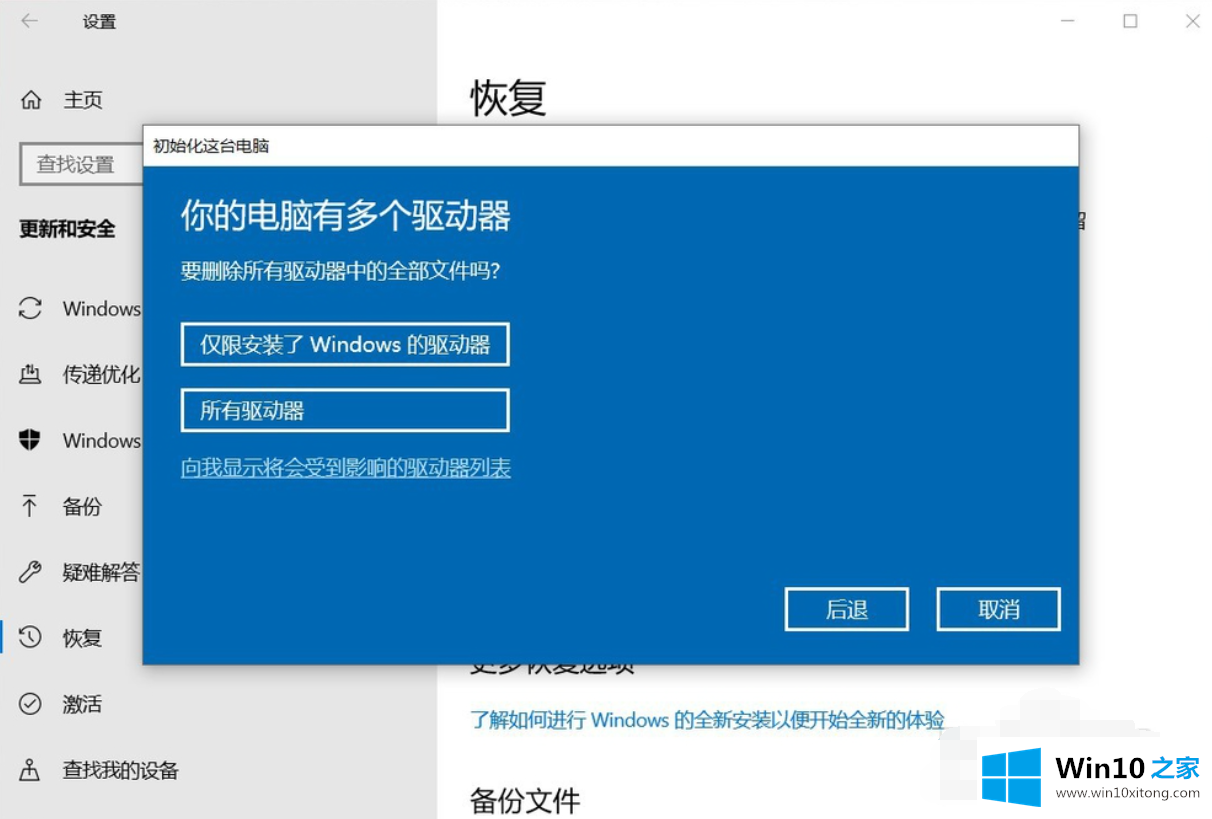1212x819 pixels.
Task: Click the Troubleshoot wrench icon
Action: (31, 572)
